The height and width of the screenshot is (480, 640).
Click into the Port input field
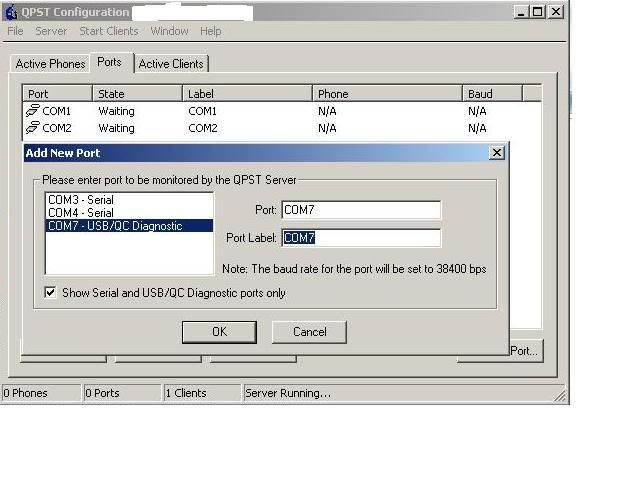[x=361, y=210]
